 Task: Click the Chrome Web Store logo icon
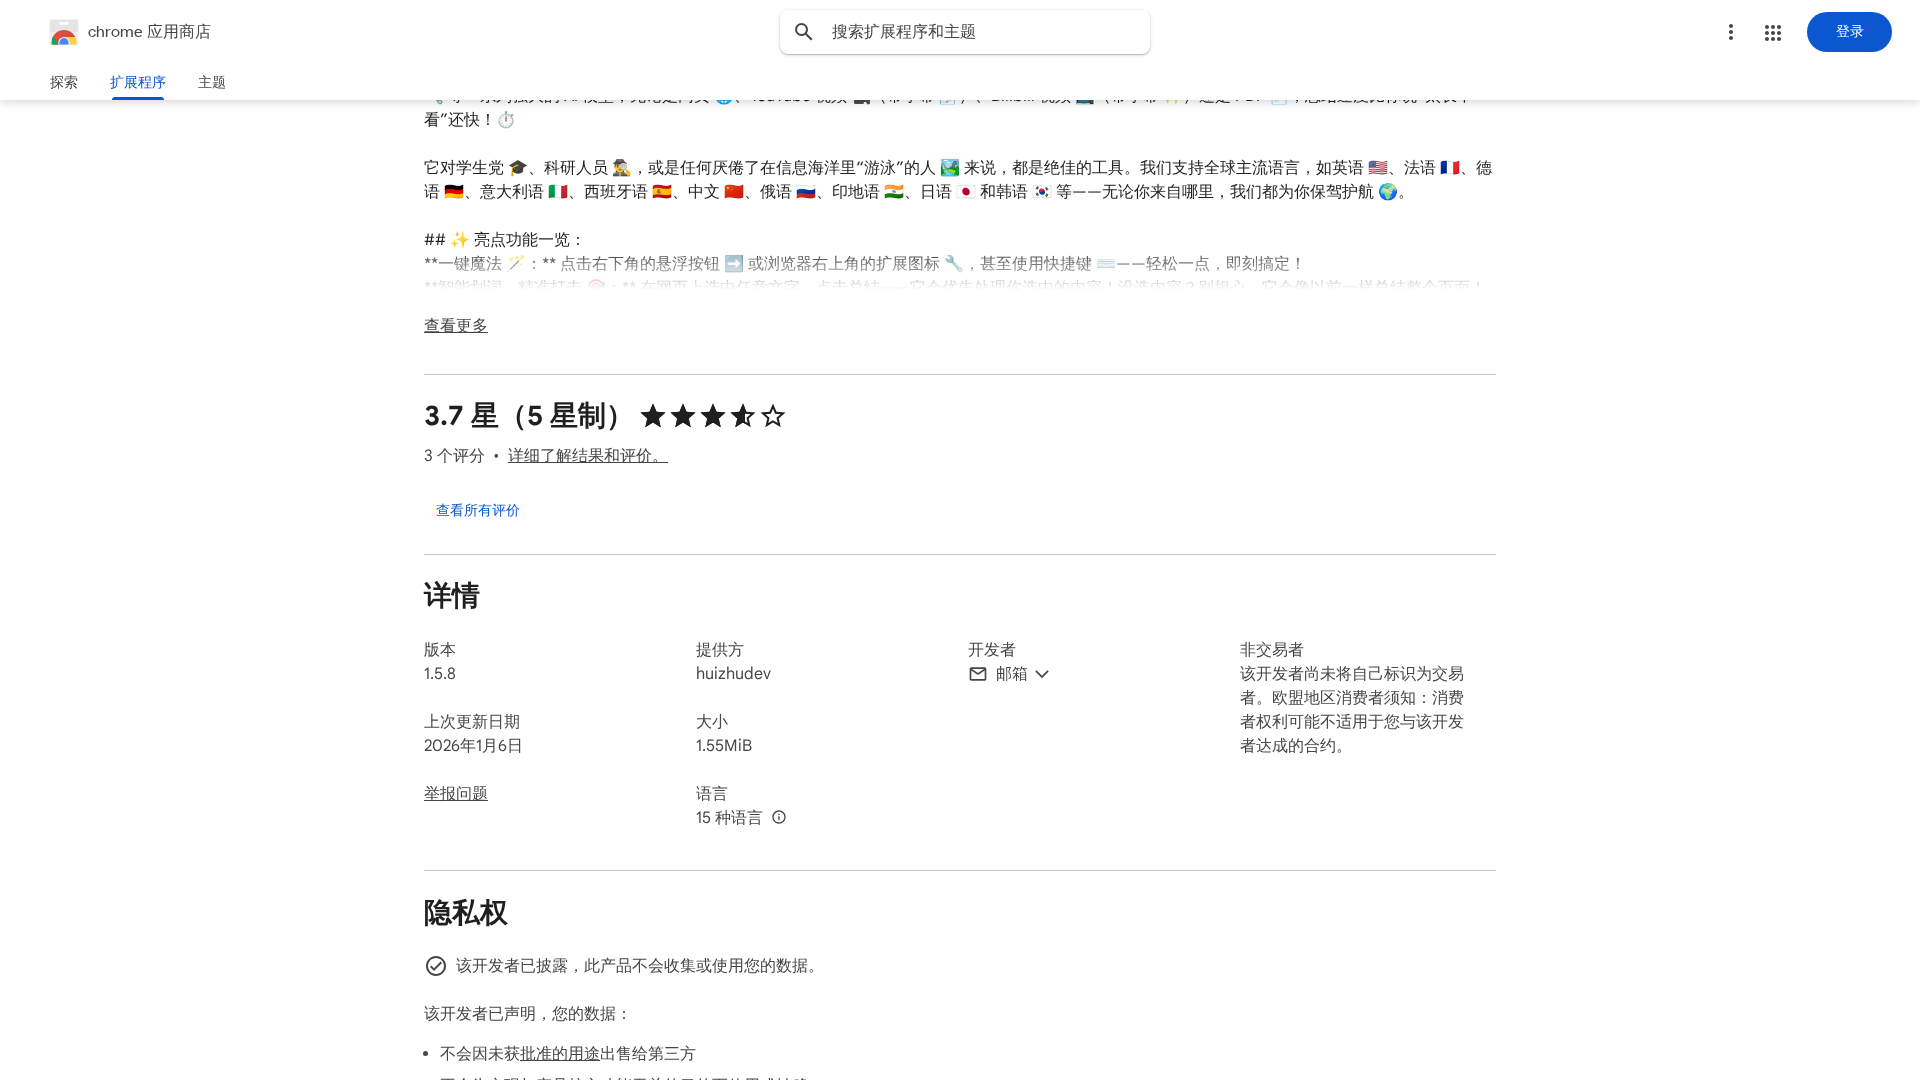click(x=64, y=32)
